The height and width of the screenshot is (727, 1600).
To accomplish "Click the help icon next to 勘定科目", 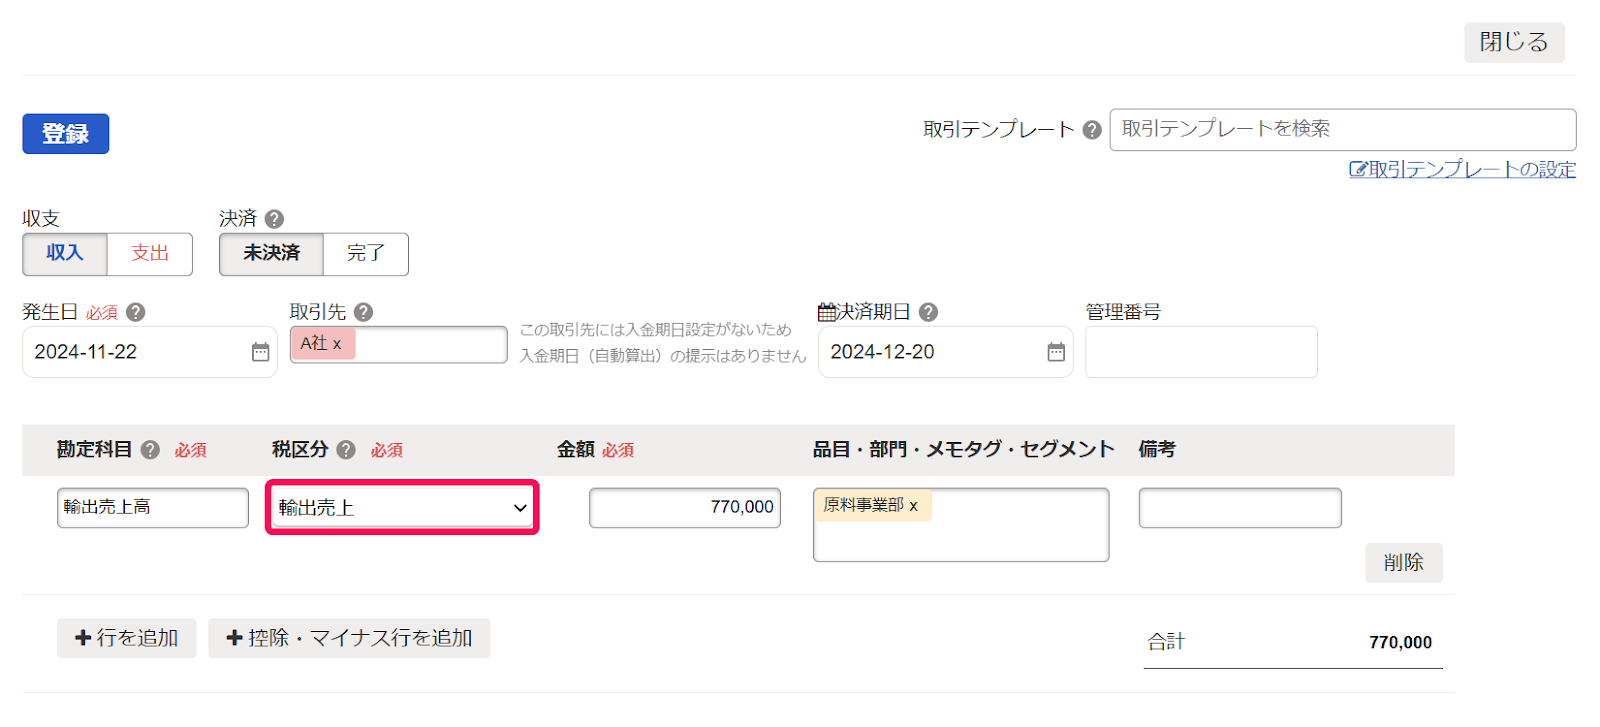I will (x=150, y=450).
